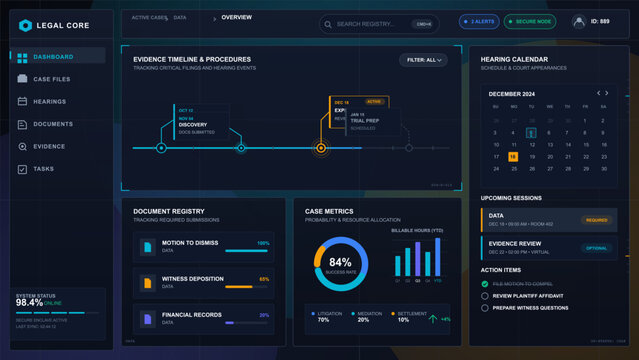Click the 84% success rate donut chart

pyautogui.click(x=341, y=264)
